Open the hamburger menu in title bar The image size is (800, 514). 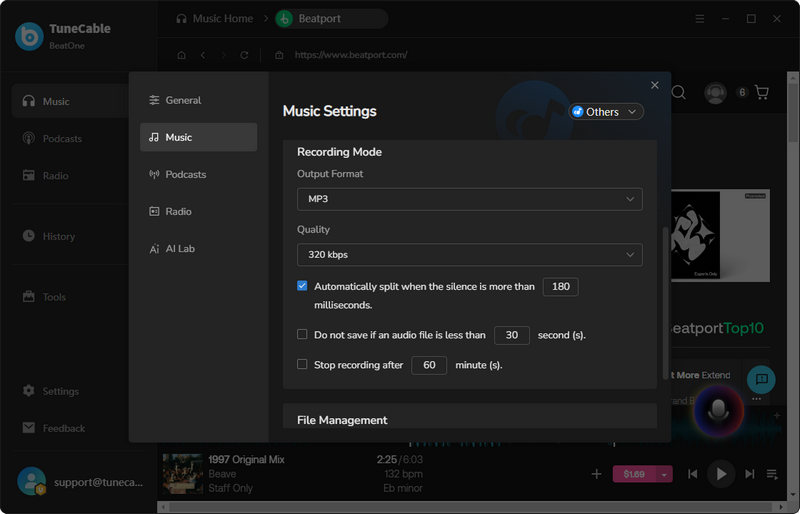click(x=699, y=19)
